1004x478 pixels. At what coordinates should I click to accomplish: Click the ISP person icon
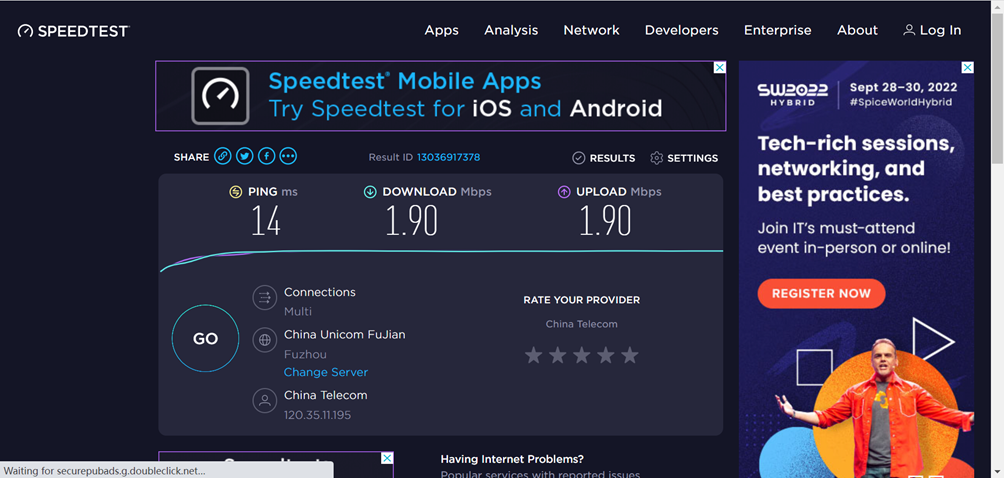(x=264, y=401)
